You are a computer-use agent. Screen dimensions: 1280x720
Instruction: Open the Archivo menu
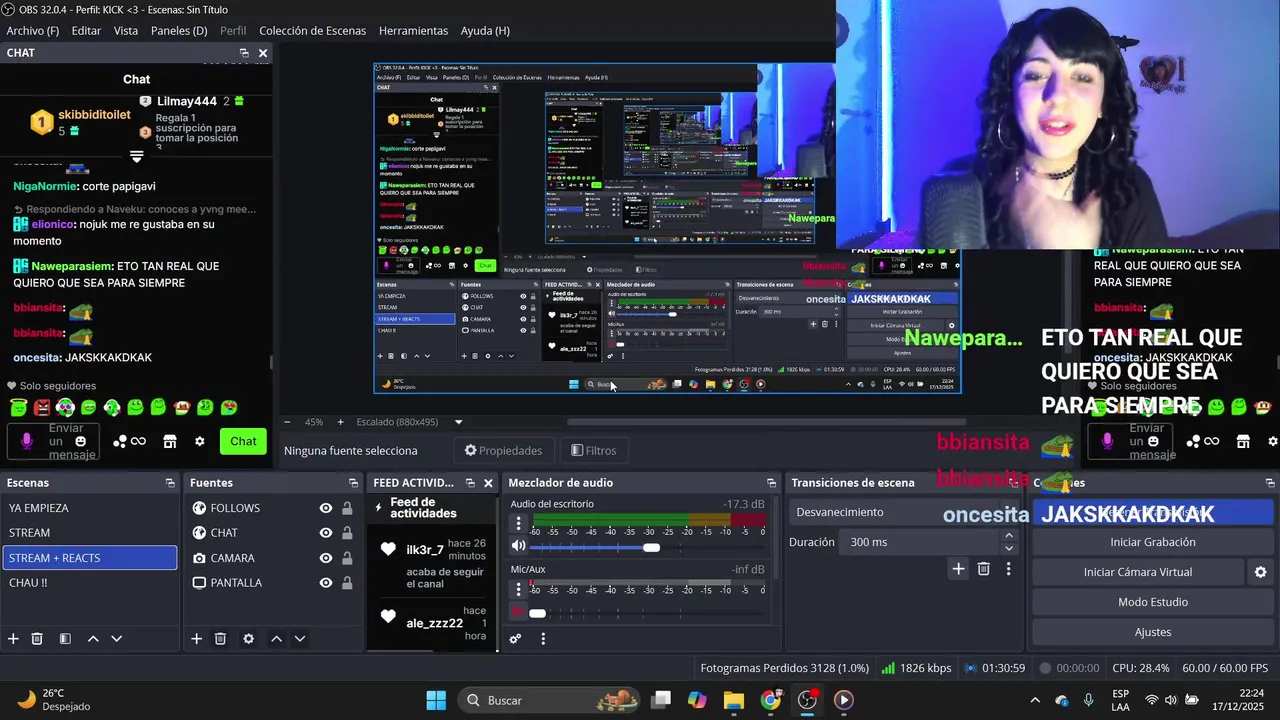(x=33, y=31)
